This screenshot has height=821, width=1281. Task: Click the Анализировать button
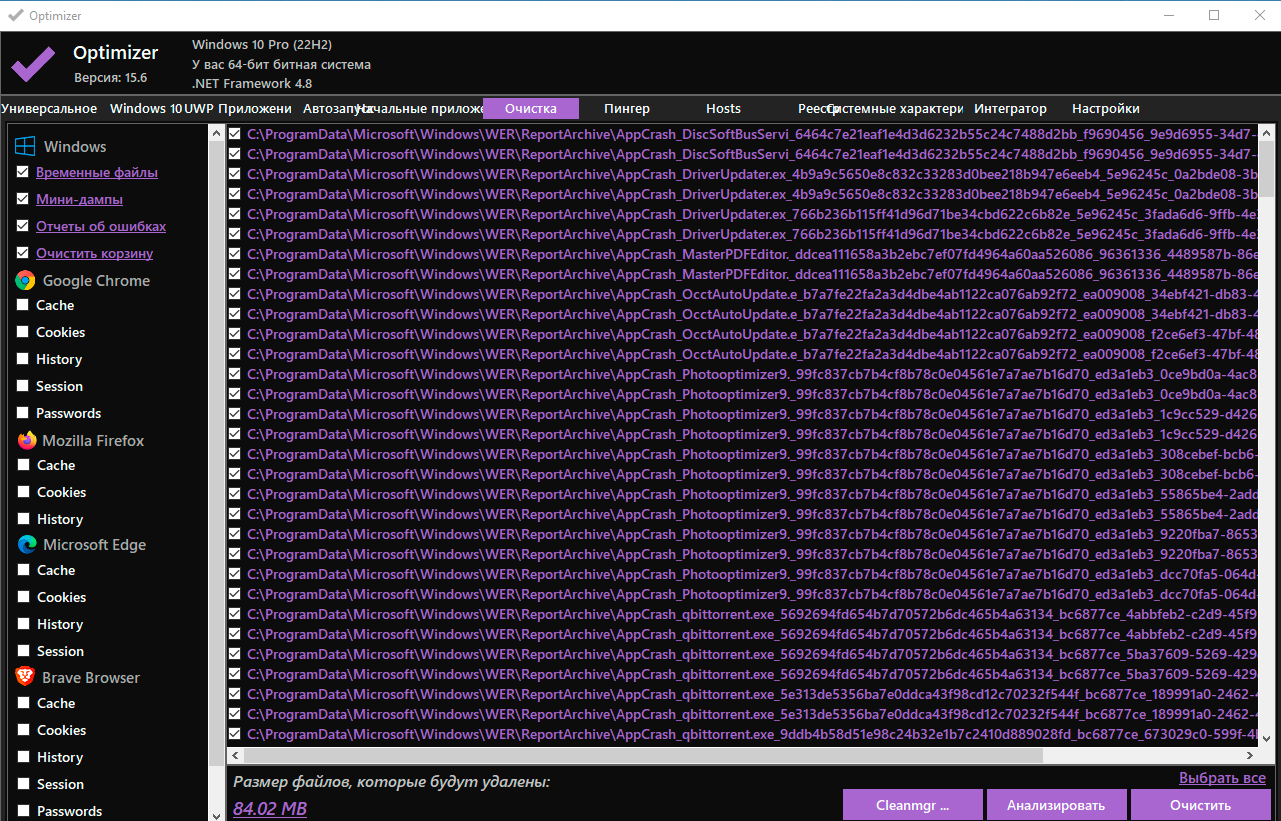[x=1056, y=805]
